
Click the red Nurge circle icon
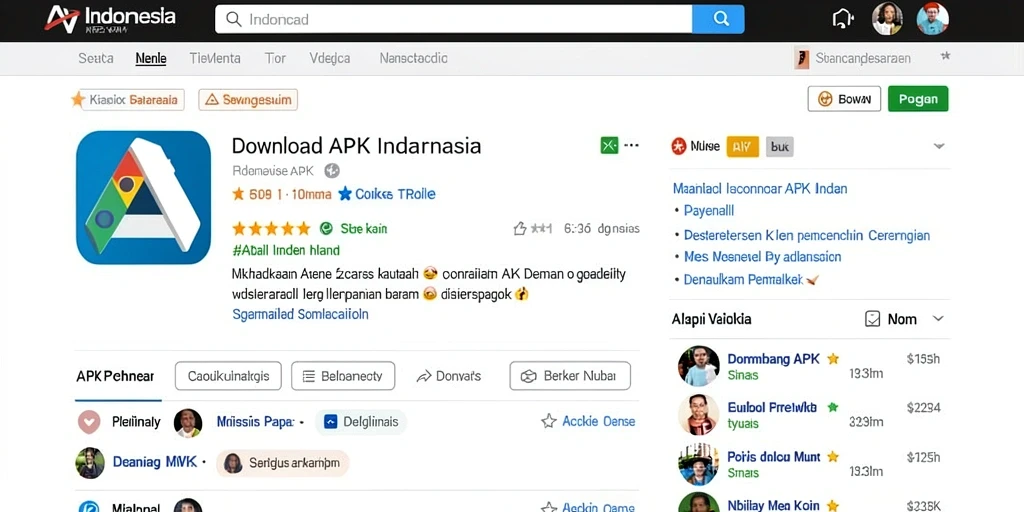point(679,146)
